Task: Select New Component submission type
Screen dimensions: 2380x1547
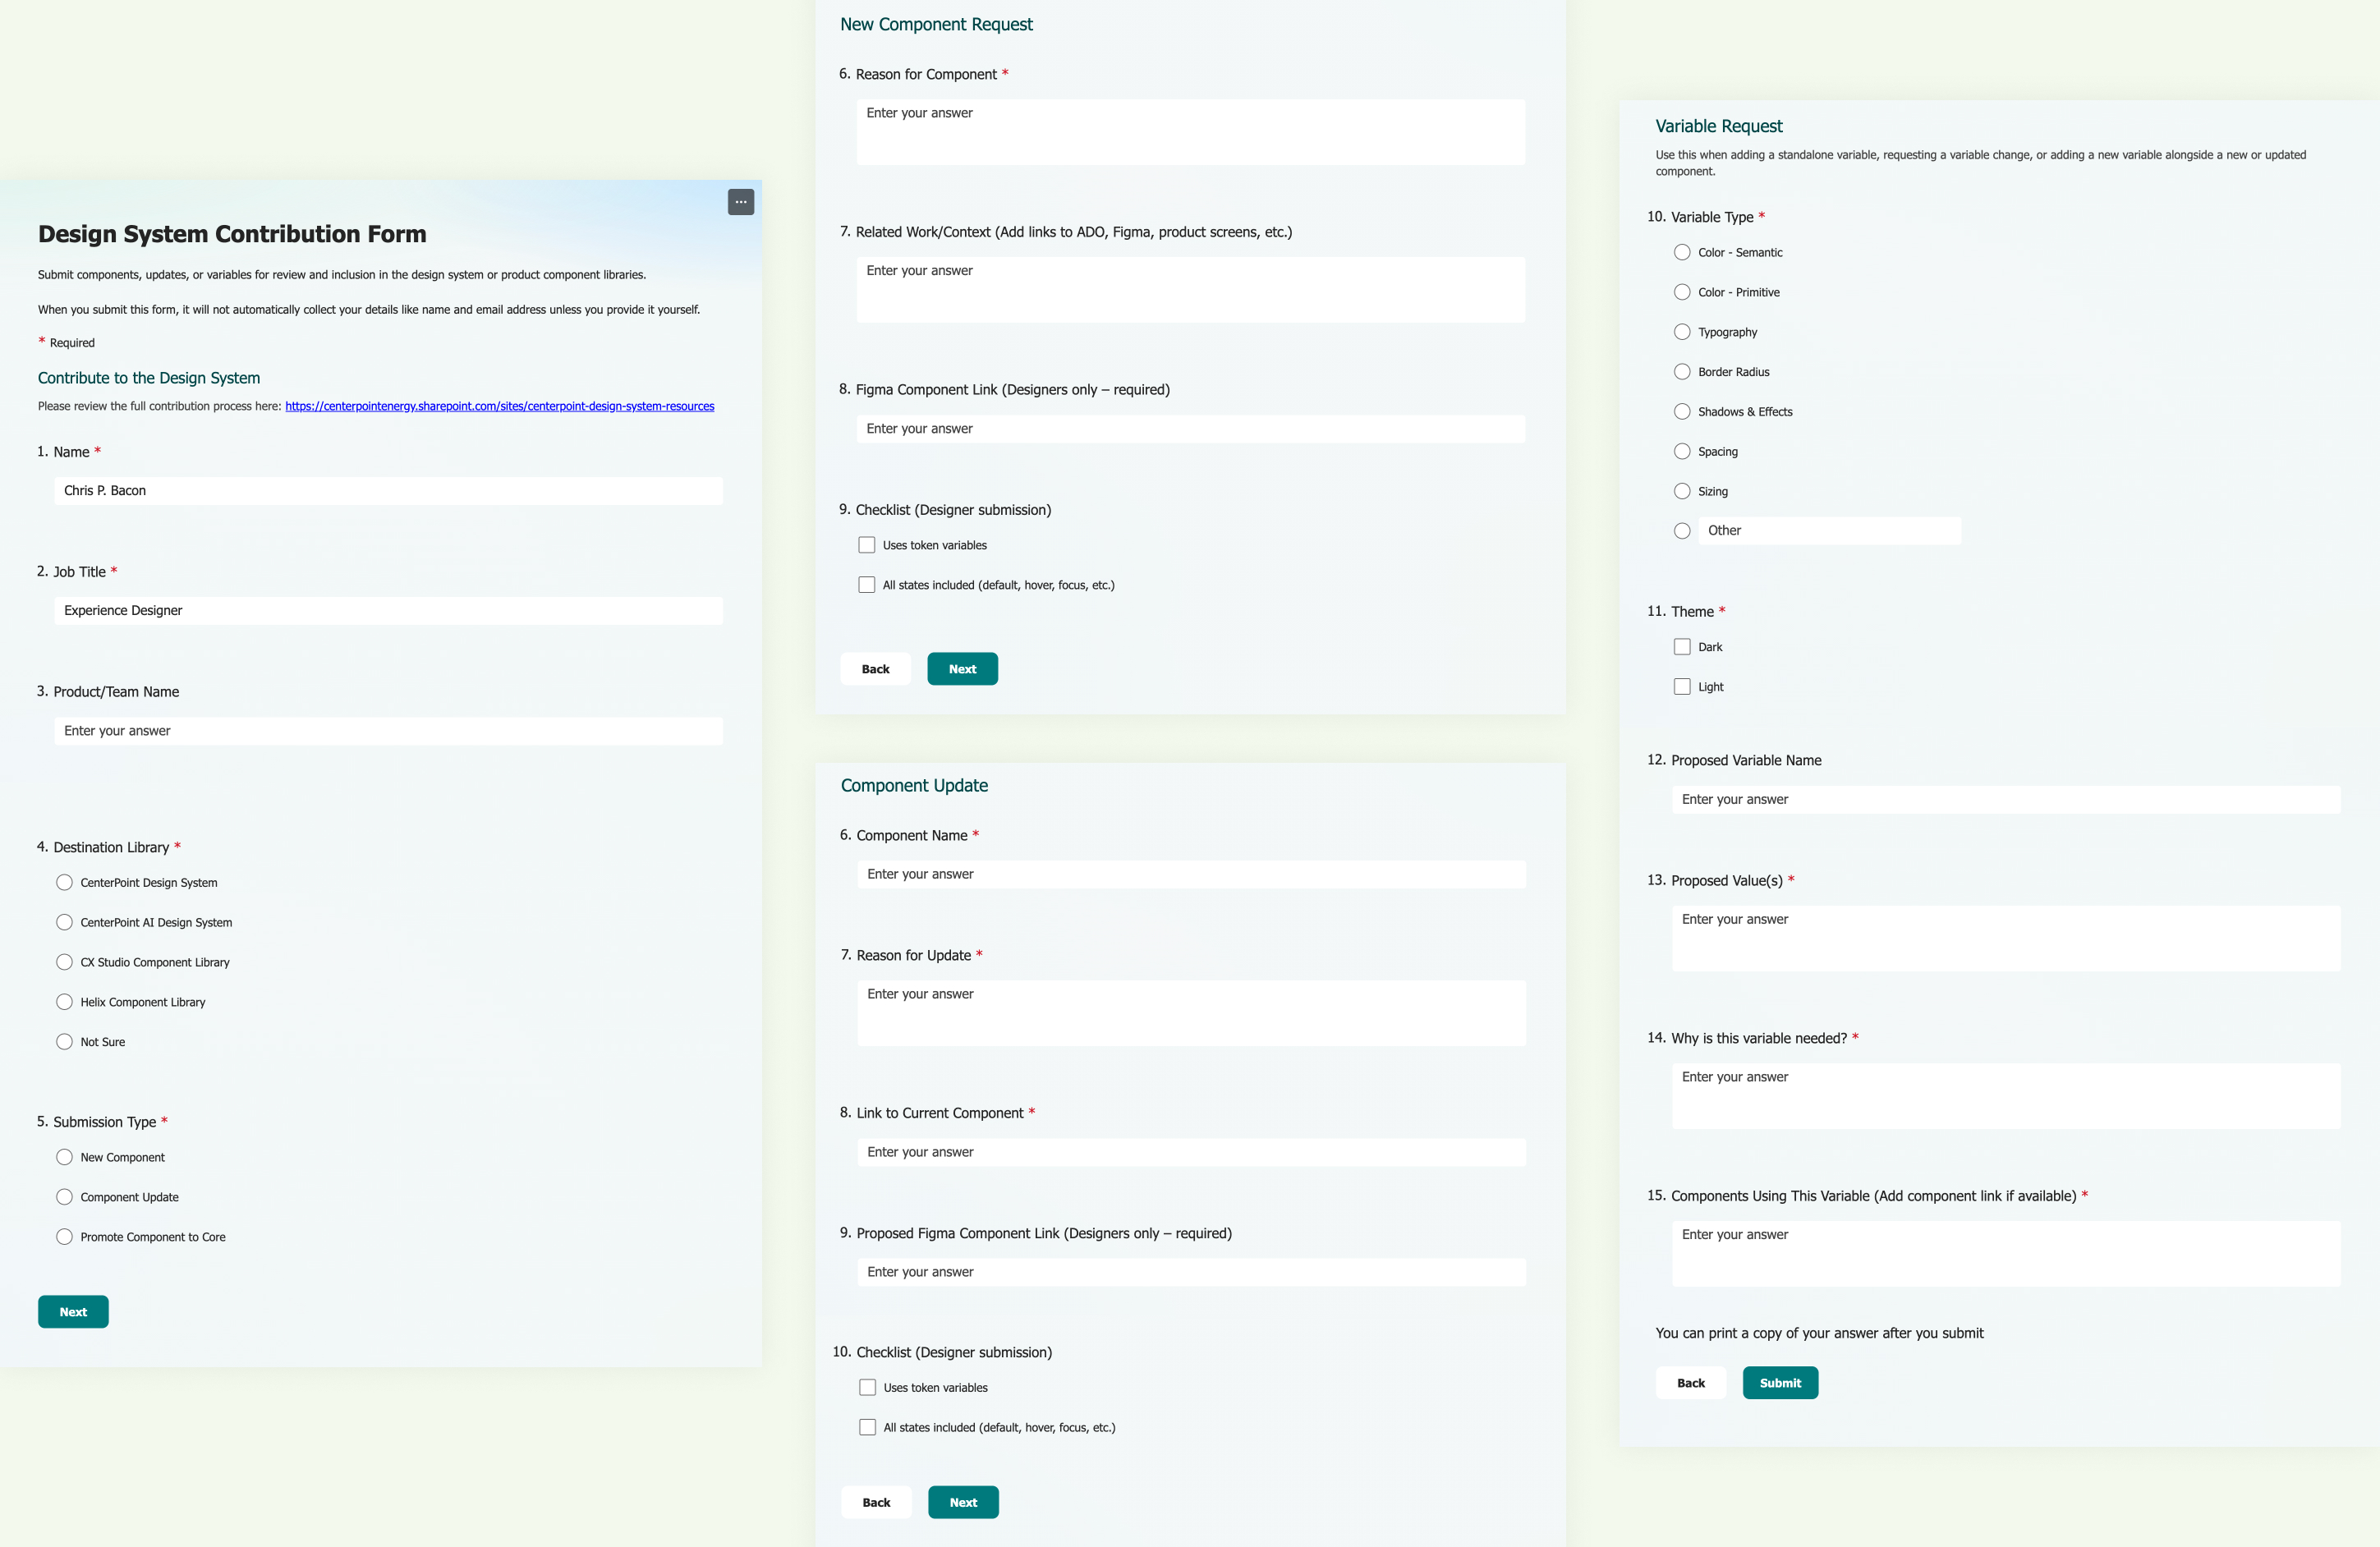Action: [65, 1157]
